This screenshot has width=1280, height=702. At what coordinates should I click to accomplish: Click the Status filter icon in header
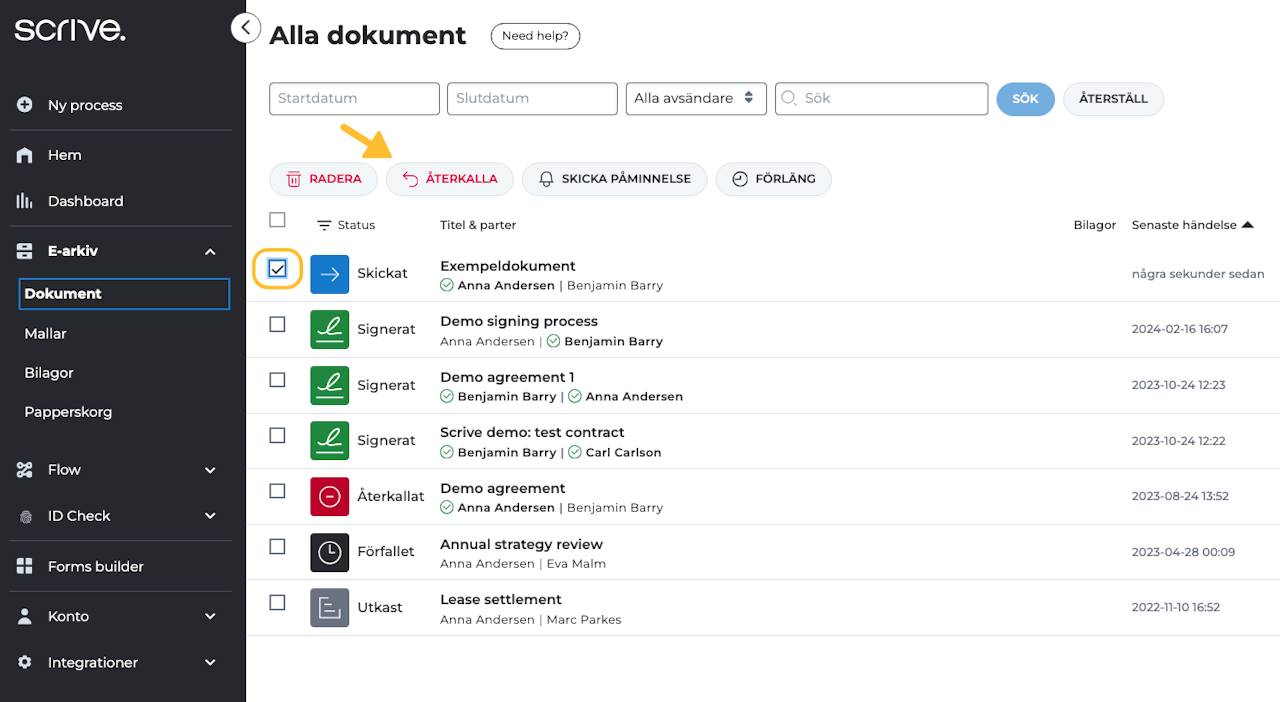pyautogui.click(x=324, y=226)
